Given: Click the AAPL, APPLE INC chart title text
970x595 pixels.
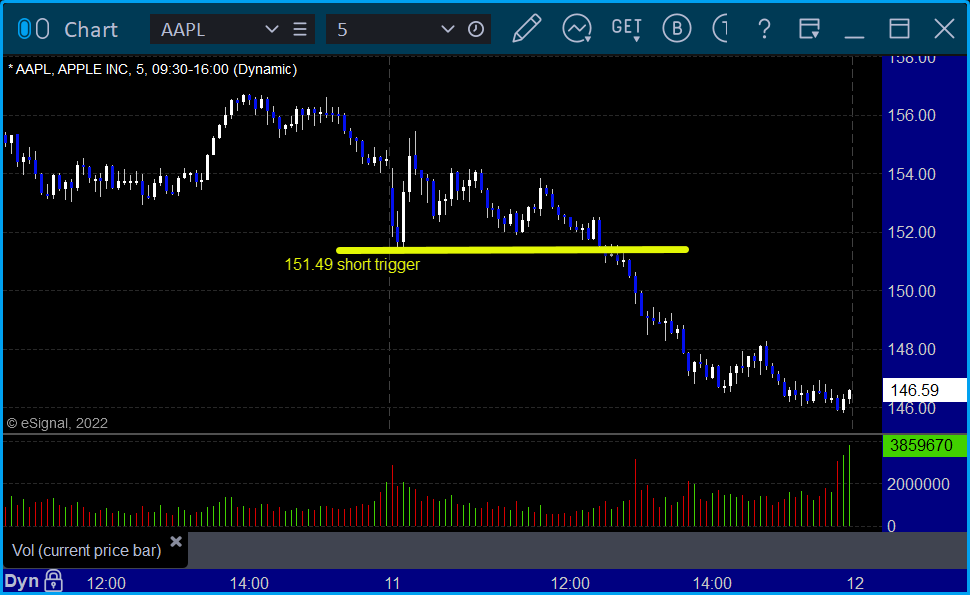Looking at the screenshot, I should click(x=153, y=69).
